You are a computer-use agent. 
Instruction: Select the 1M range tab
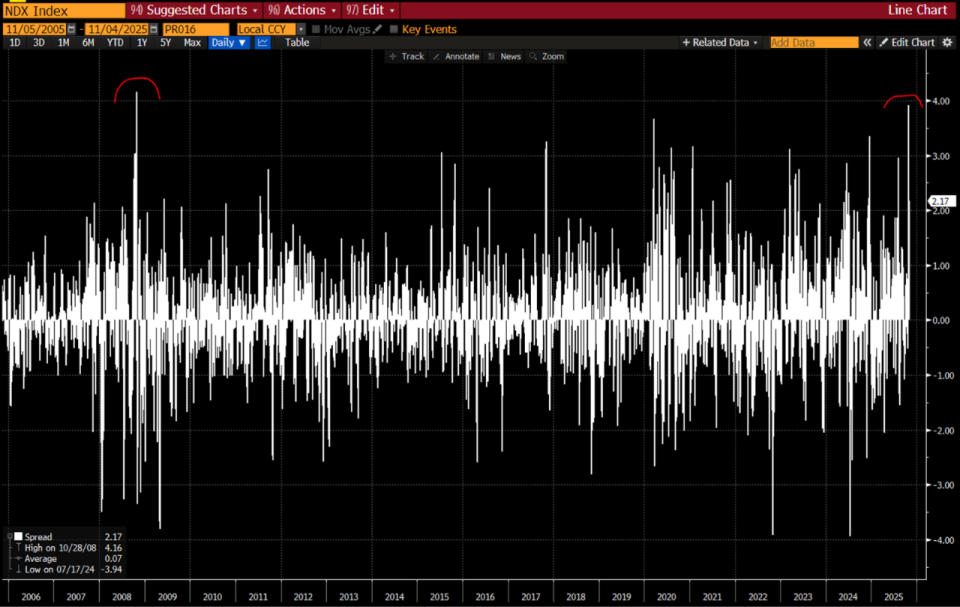pyautogui.click(x=63, y=42)
